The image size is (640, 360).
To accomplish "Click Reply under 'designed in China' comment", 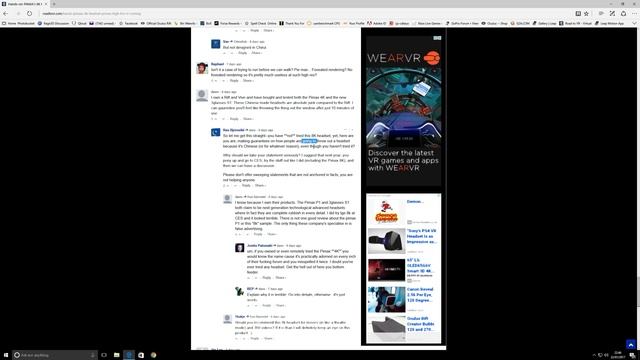I will pos(242,53).
